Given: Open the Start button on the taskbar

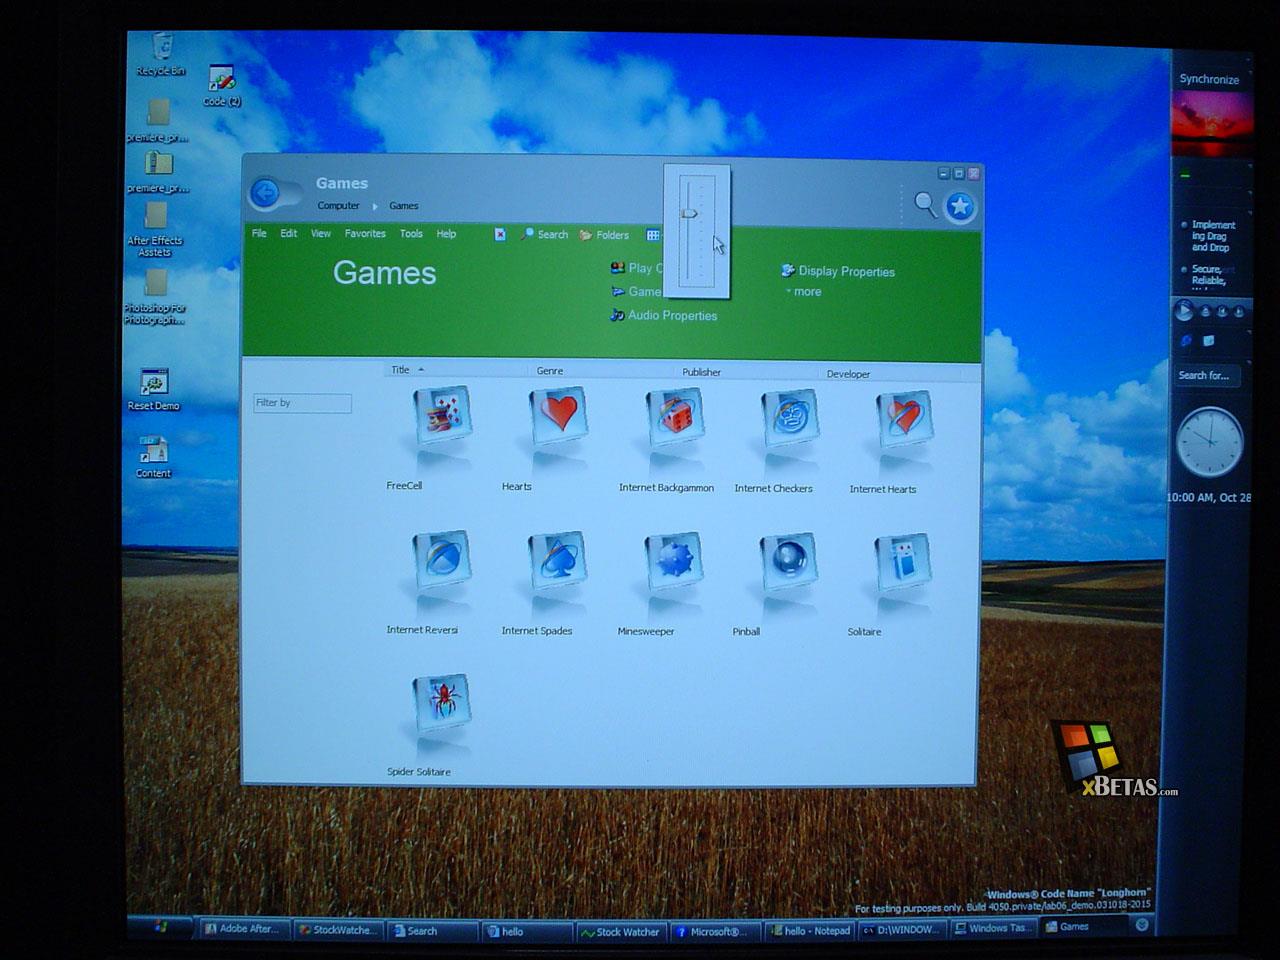Looking at the screenshot, I should pyautogui.click(x=160, y=927).
